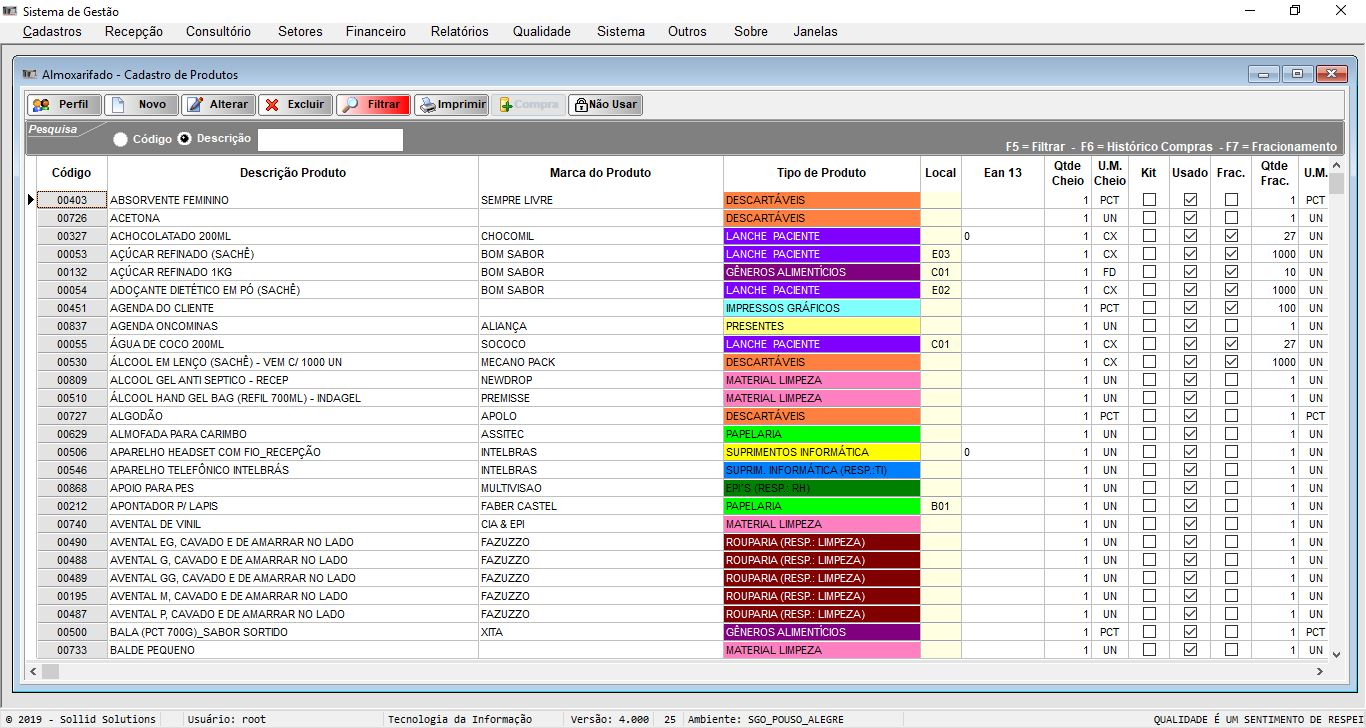Open the Relatórios menu
The image size is (1366, 728).
[460, 31]
